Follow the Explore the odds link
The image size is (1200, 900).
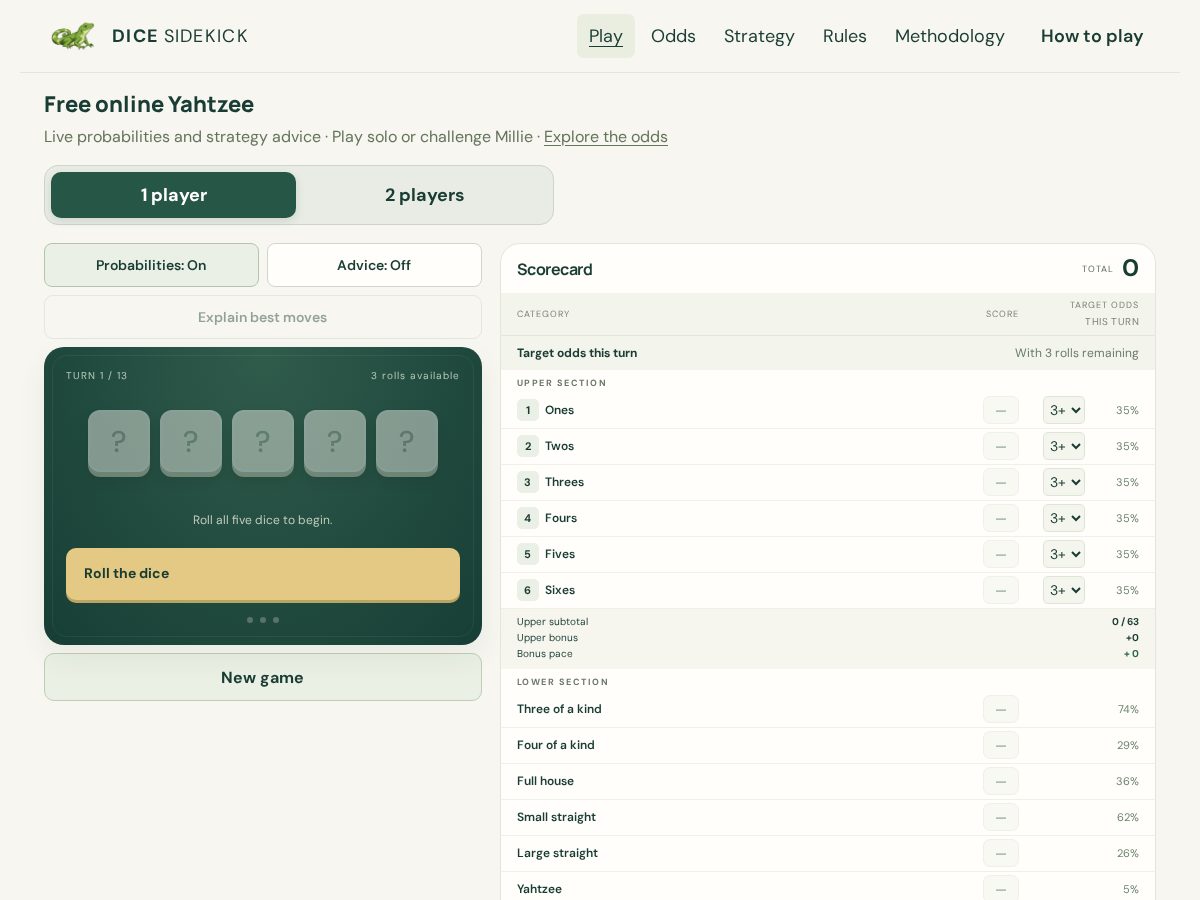coord(606,137)
